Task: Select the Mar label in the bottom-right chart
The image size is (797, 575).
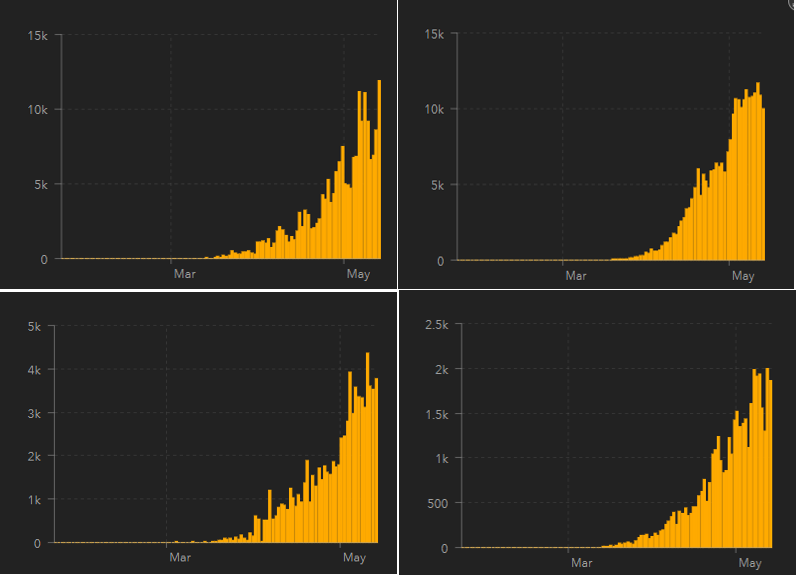Action: click(581, 563)
